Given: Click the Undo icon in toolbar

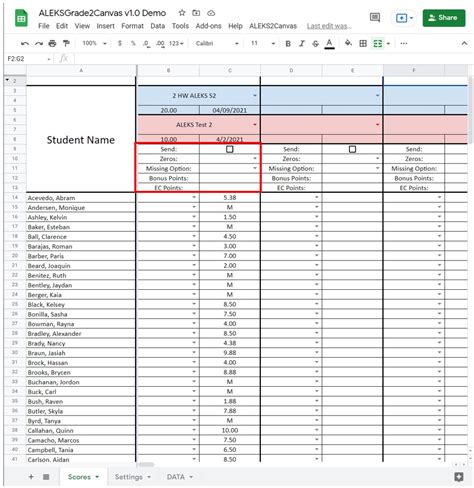Looking at the screenshot, I should pyautogui.click(x=25, y=43).
